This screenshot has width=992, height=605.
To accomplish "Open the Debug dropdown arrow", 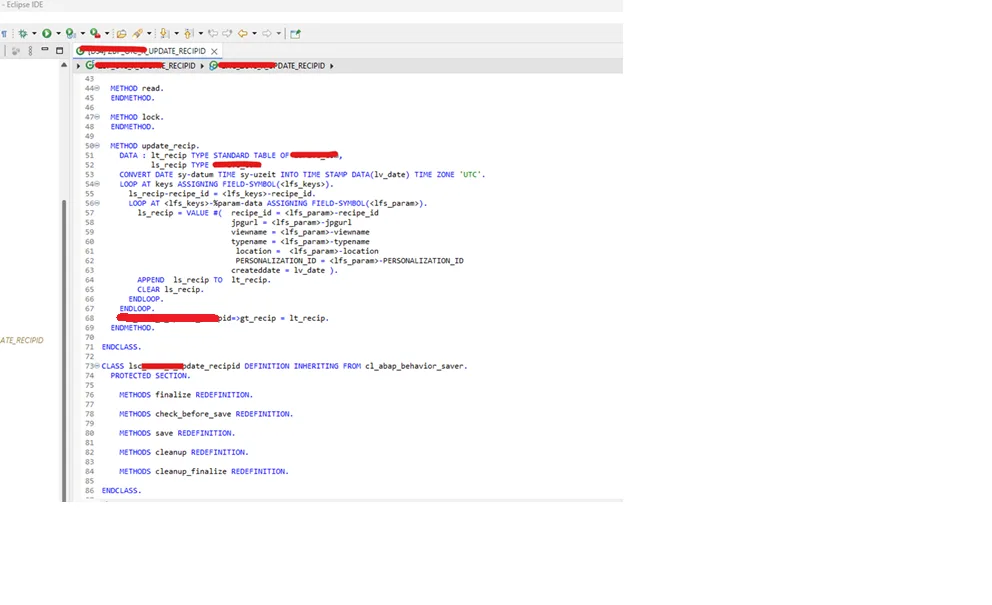I will click(35, 34).
